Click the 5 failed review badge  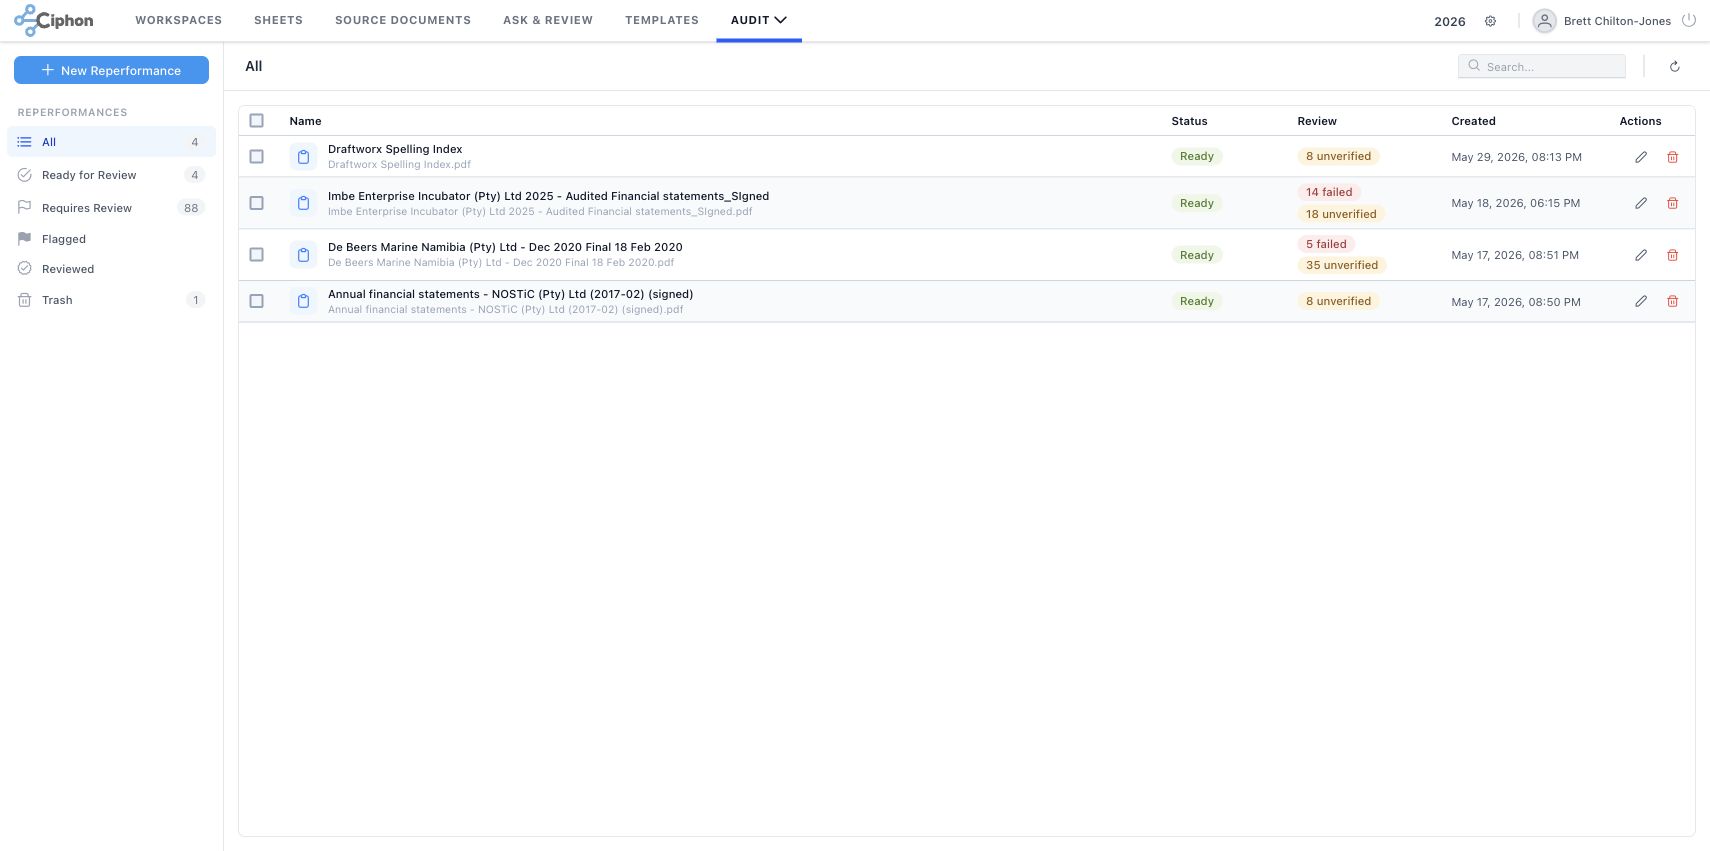[1326, 244]
